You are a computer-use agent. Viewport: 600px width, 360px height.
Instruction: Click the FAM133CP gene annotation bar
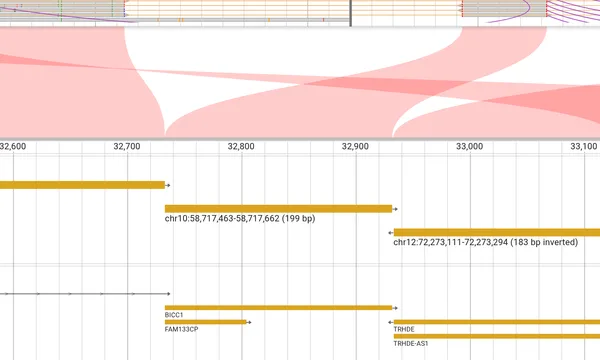coord(206,322)
